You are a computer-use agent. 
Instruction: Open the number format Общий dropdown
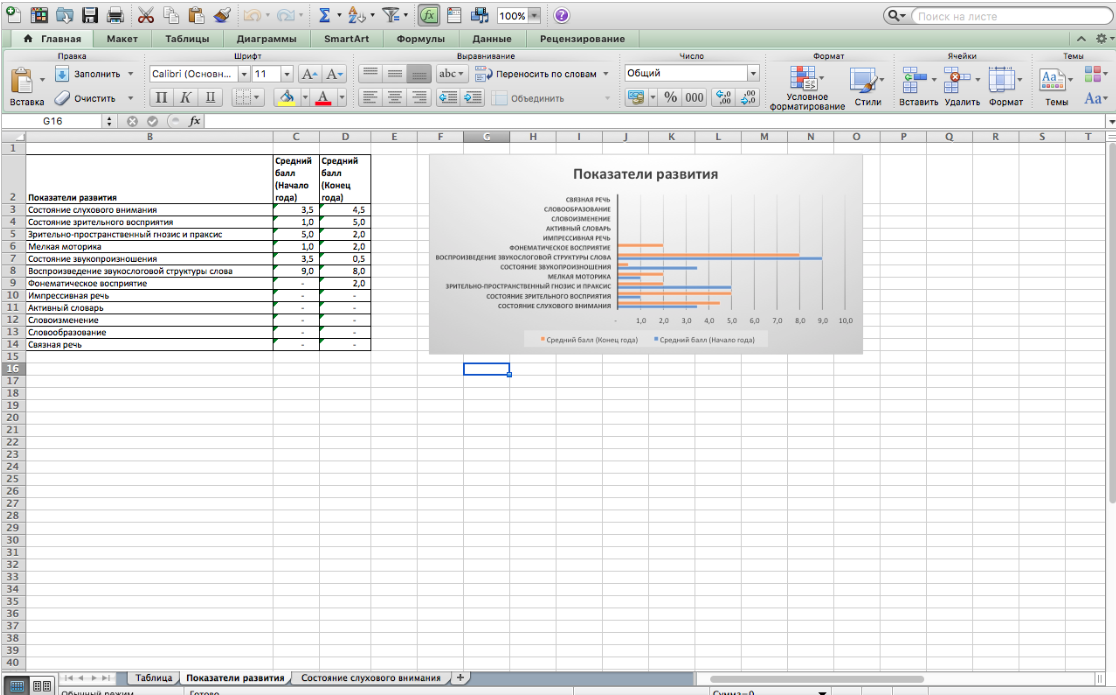[x=753, y=74]
